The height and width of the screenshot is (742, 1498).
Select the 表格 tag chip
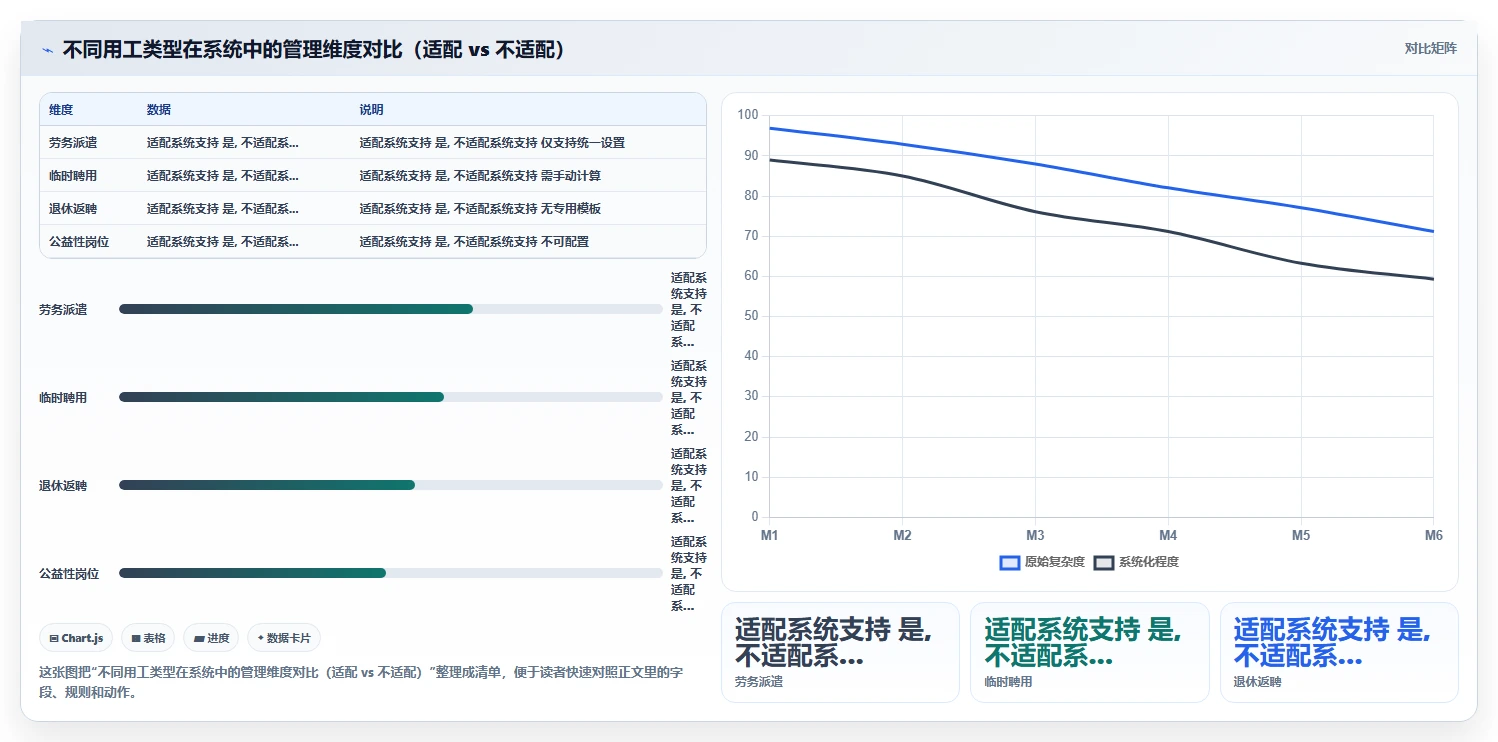click(x=148, y=638)
